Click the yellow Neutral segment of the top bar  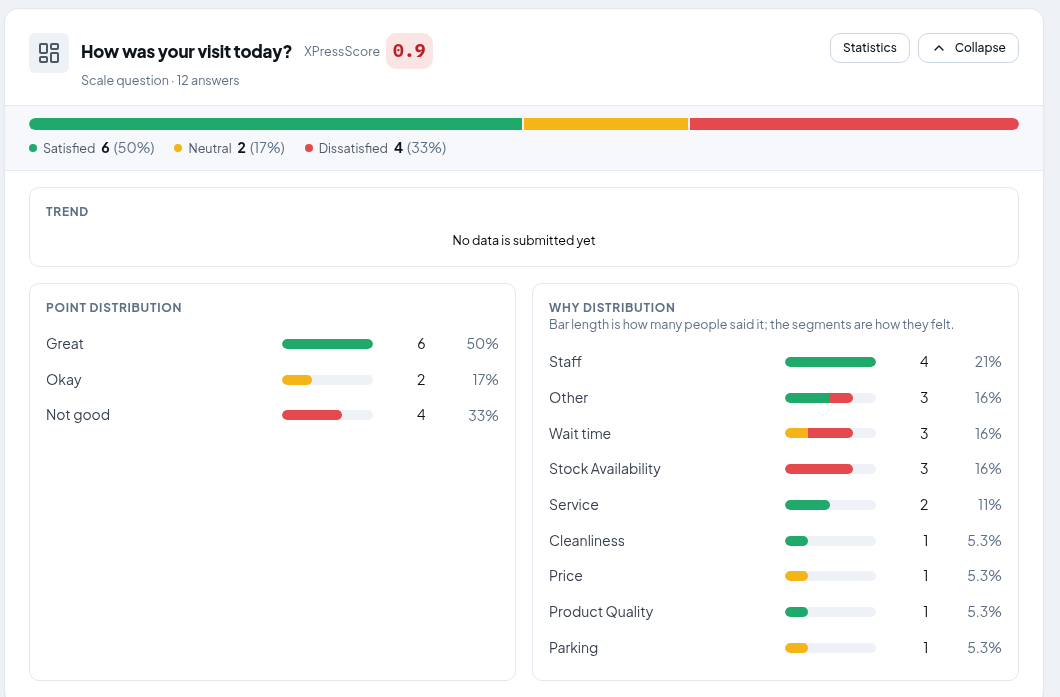tap(606, 124)
